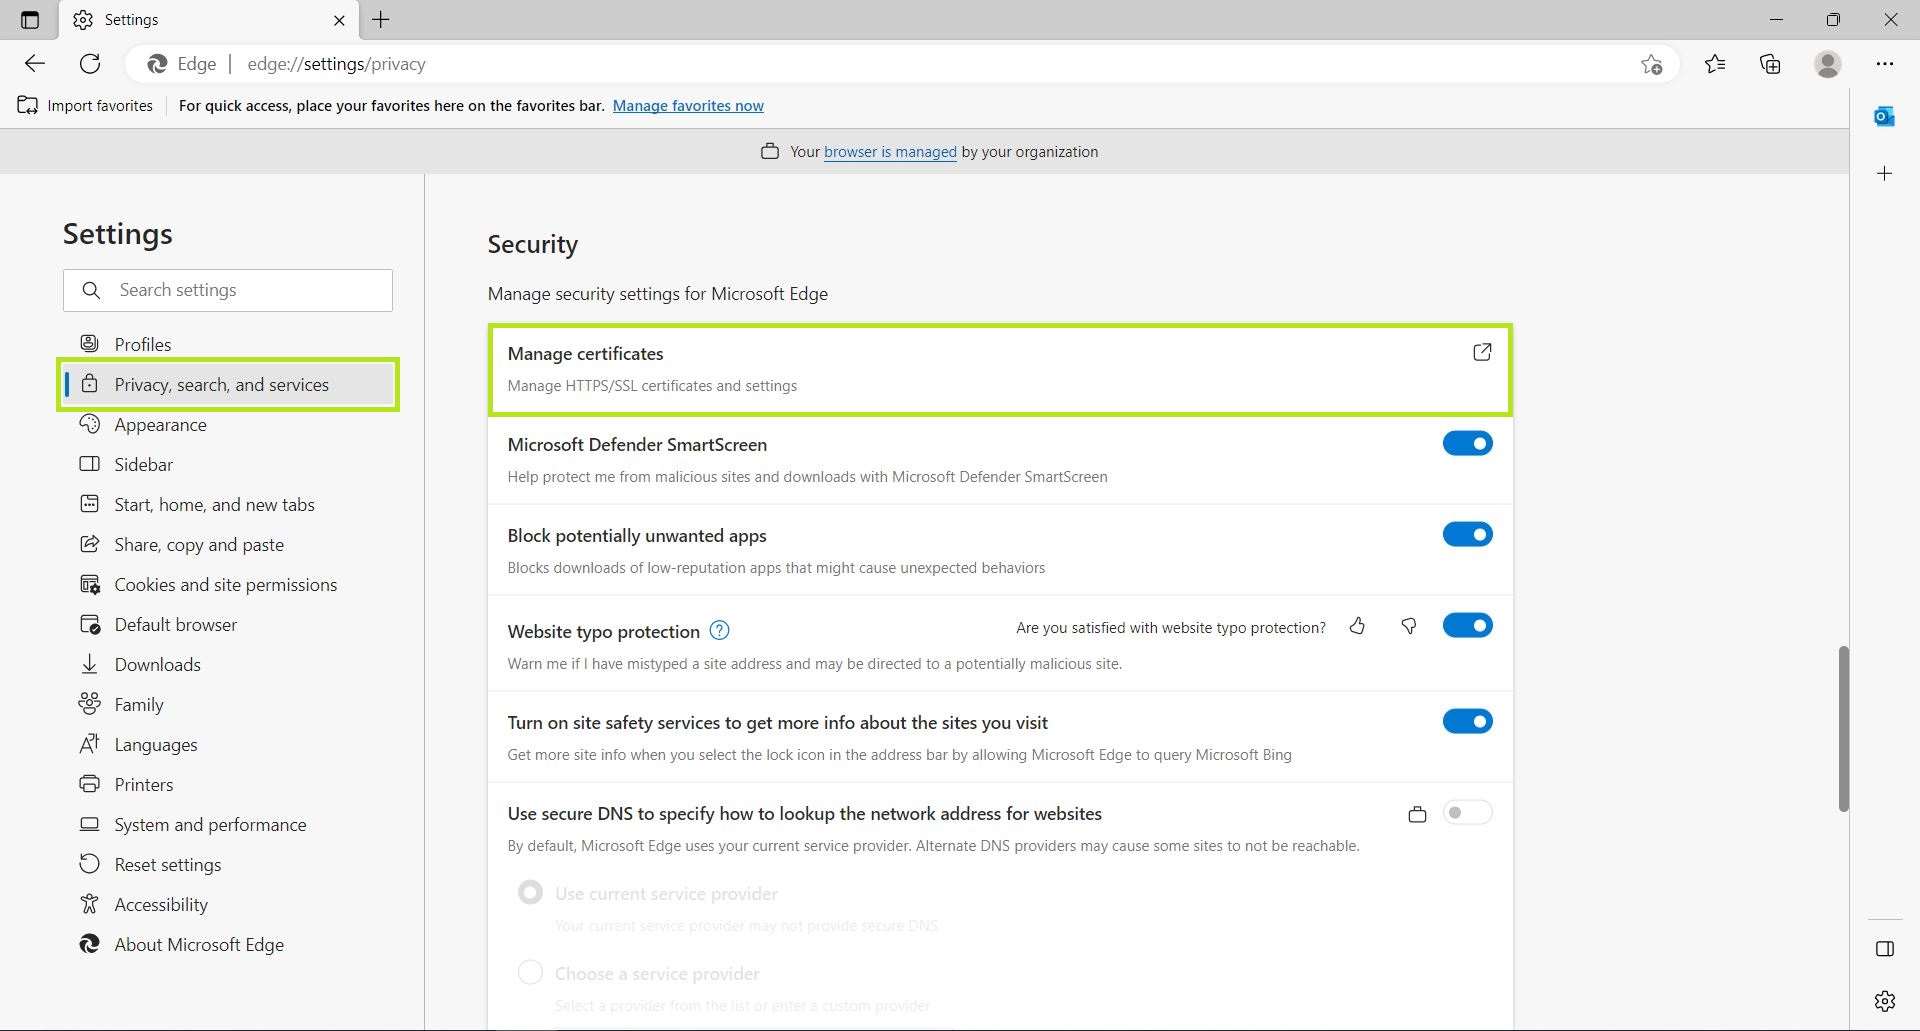Open Outlook in the sidebar
The height and width of the screenshot is (1031, 1920).
coord(1885,117)
